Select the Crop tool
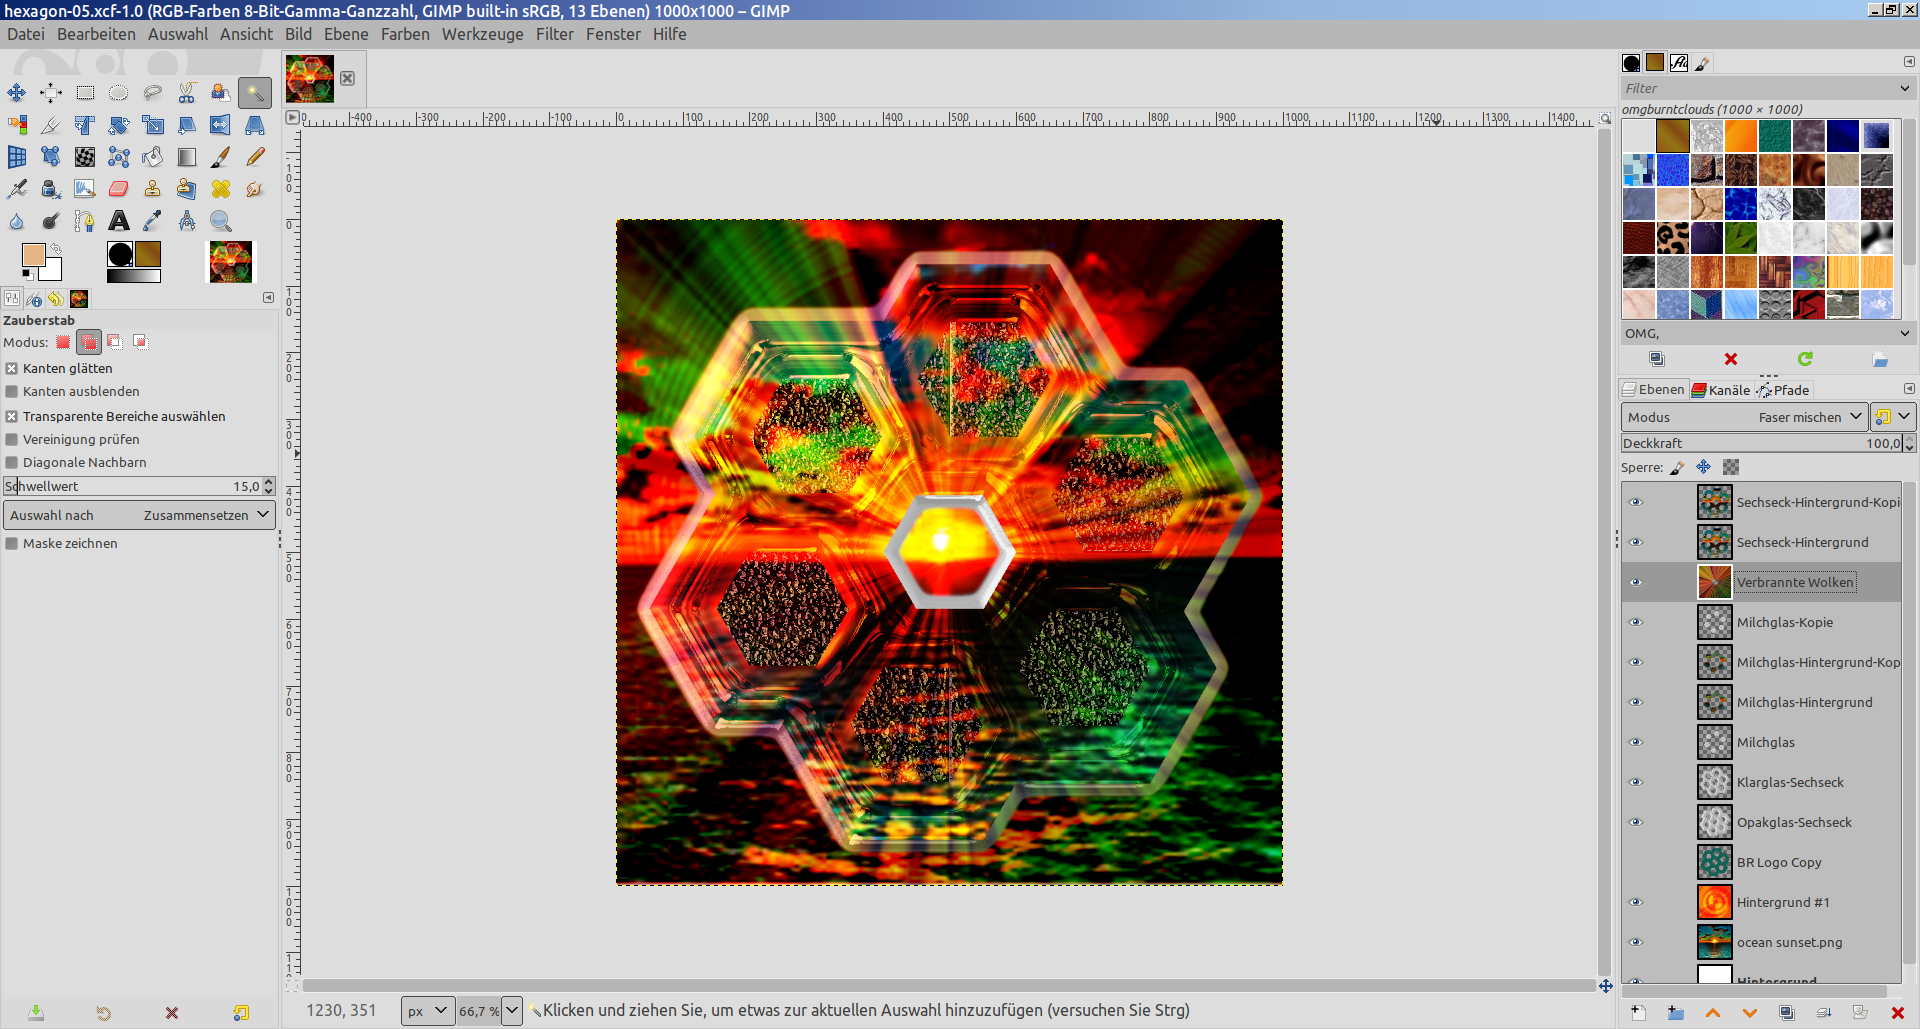The image size is (1920, 1029). coord(51,125)
